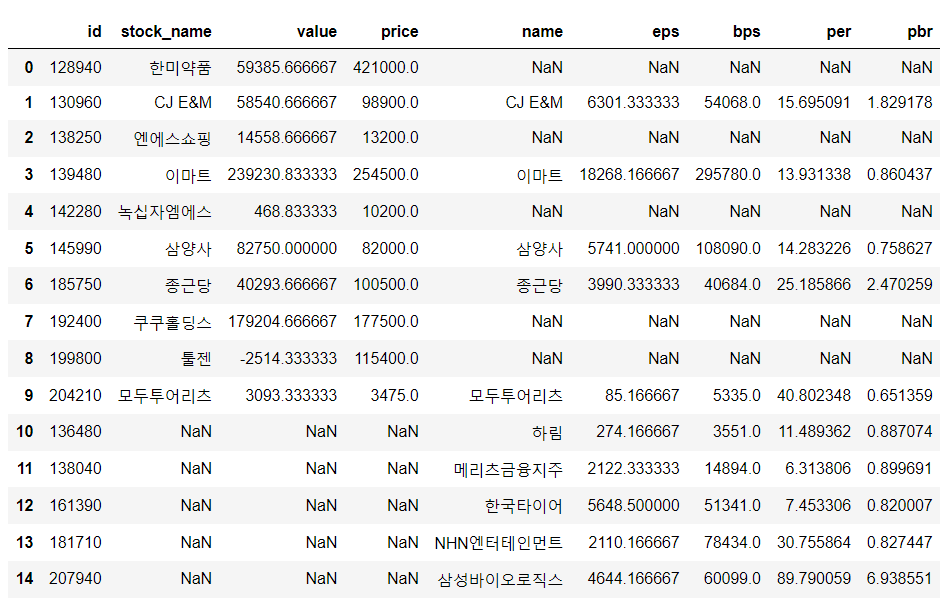
Task: Select value cell 82750.000000
Action: point(286,248)
